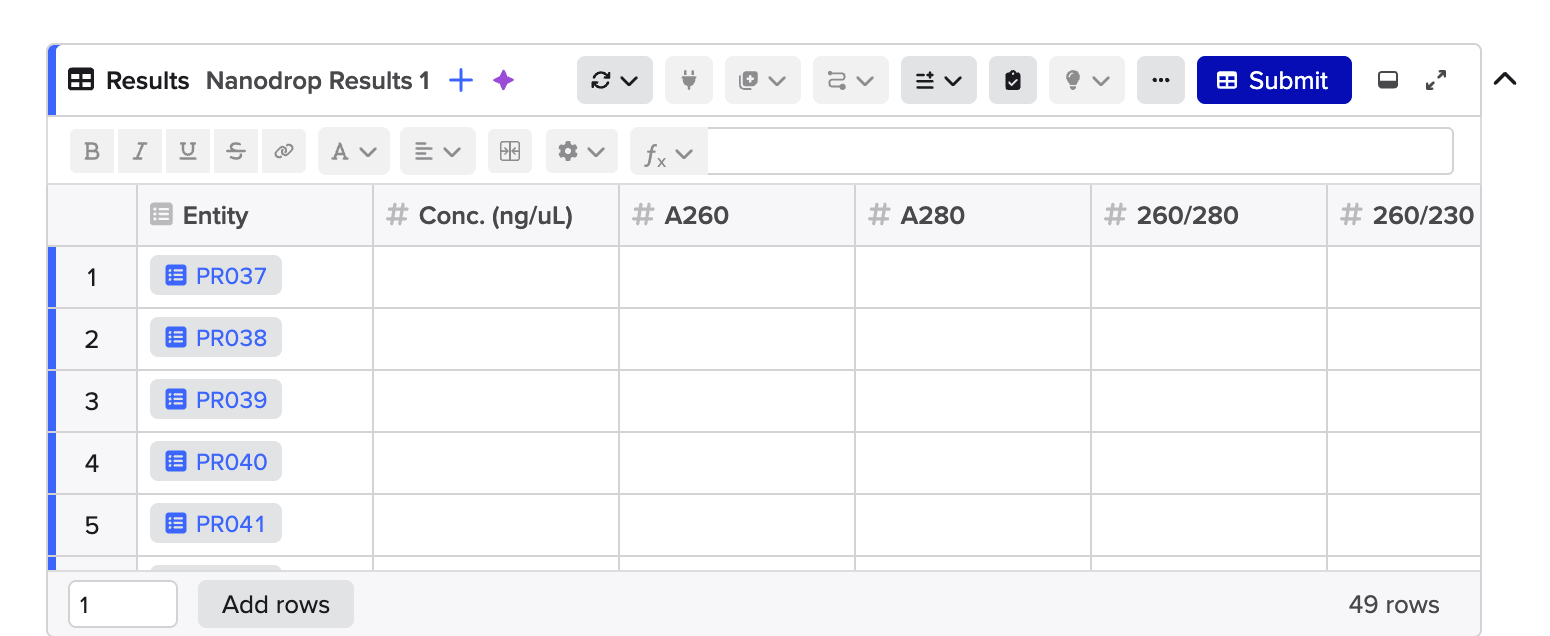Open the lightbulb insights menu
The image size is (1550, 636).
point(1086,80)
